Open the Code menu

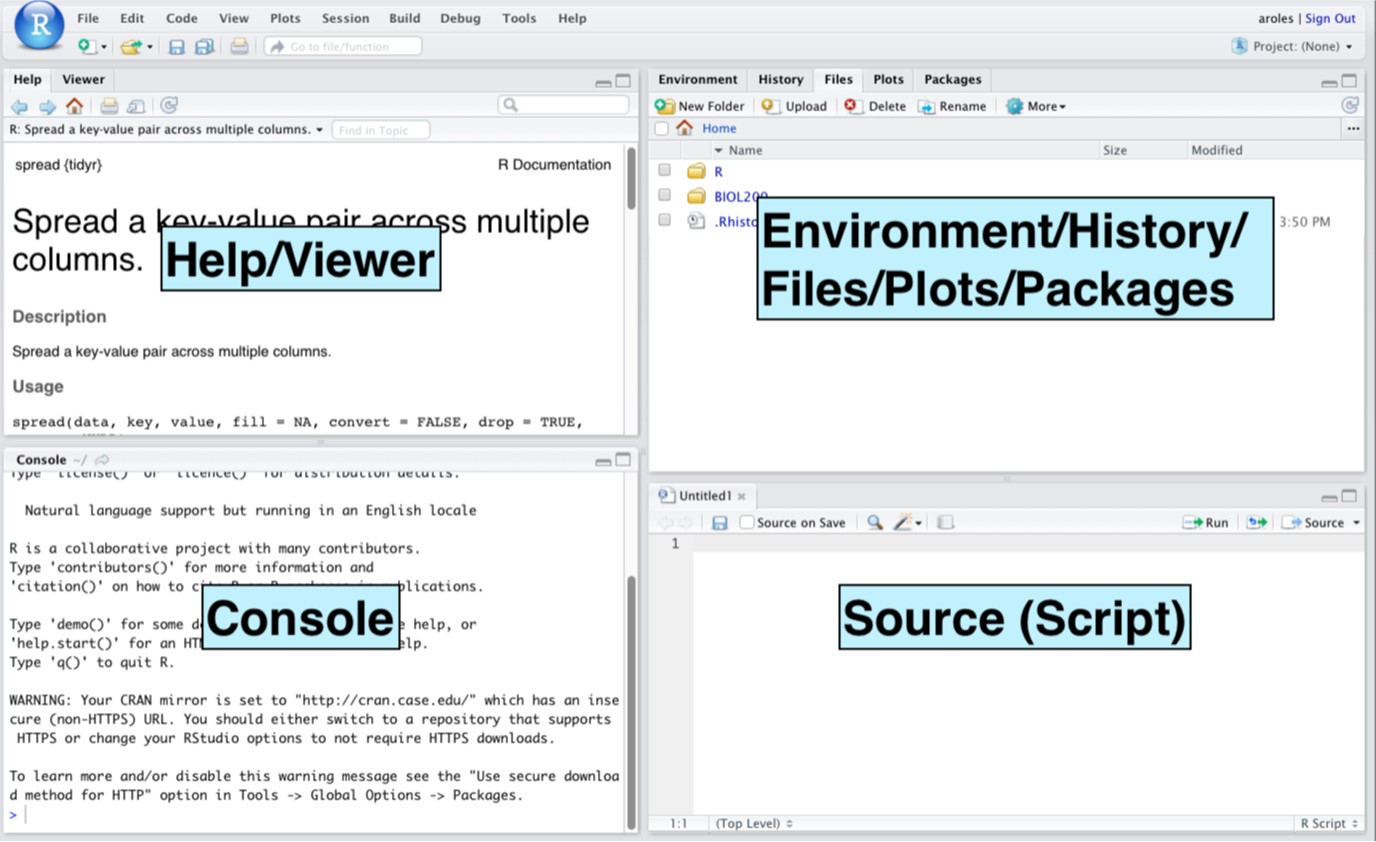tap(181, 18)
